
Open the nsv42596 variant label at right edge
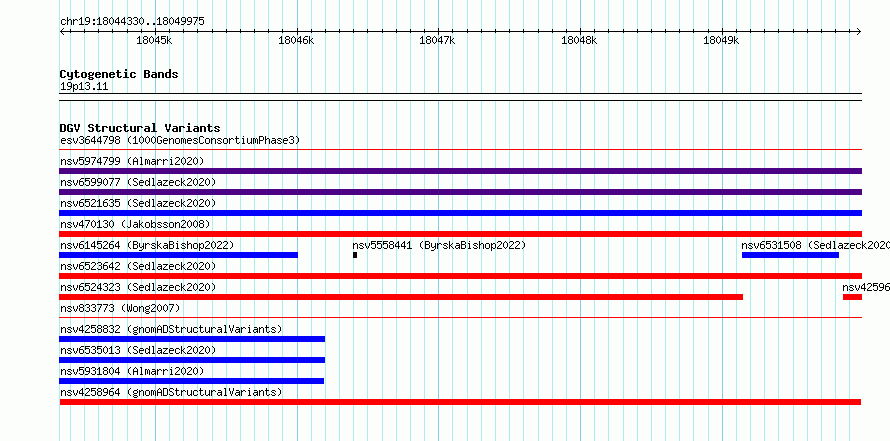866,287
